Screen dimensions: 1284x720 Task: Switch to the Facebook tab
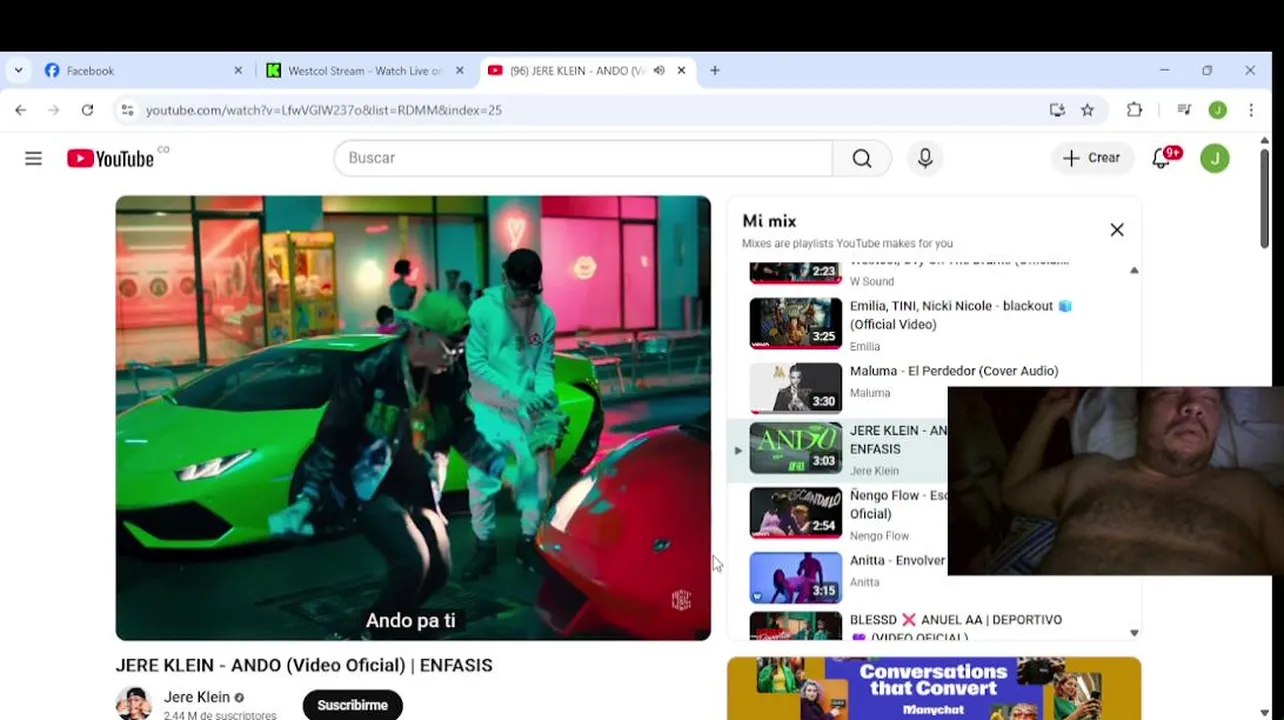pyautogui.click(x=143, y=70)
